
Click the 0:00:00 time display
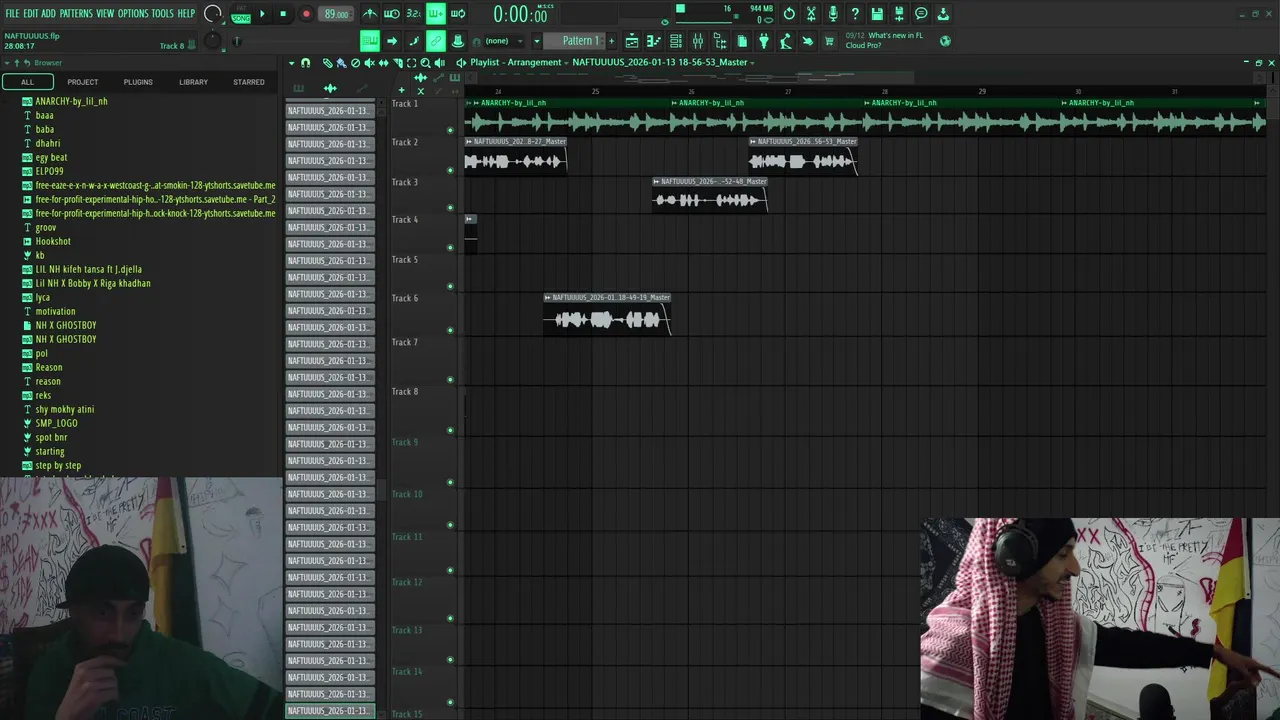tap(520, 15)
